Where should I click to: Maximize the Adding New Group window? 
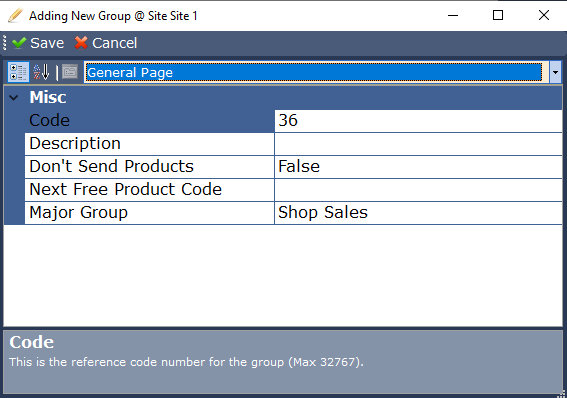tap(498, 15)
